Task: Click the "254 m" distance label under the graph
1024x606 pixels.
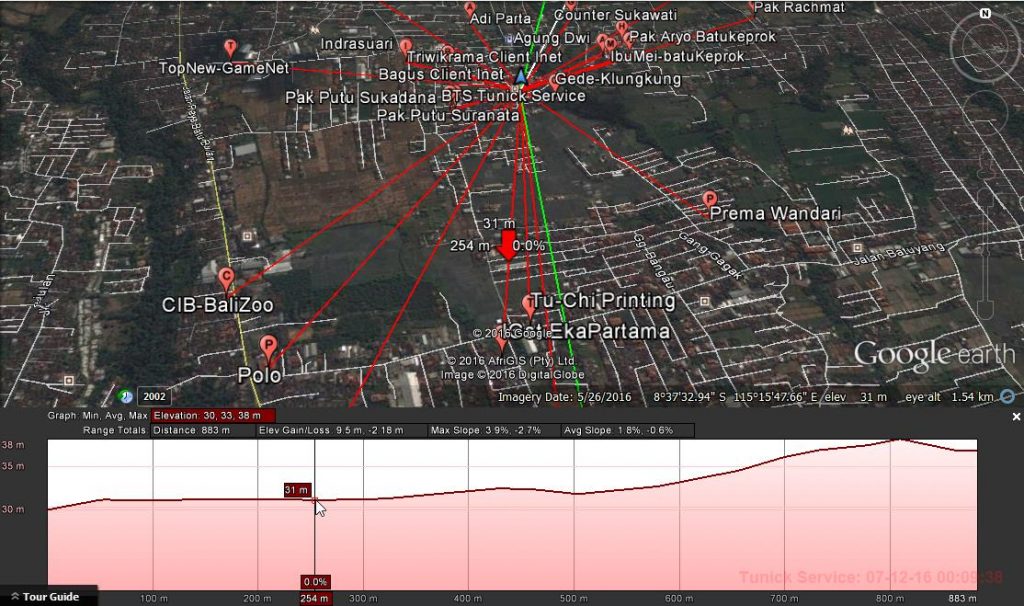Action: (x=315, y=598)
